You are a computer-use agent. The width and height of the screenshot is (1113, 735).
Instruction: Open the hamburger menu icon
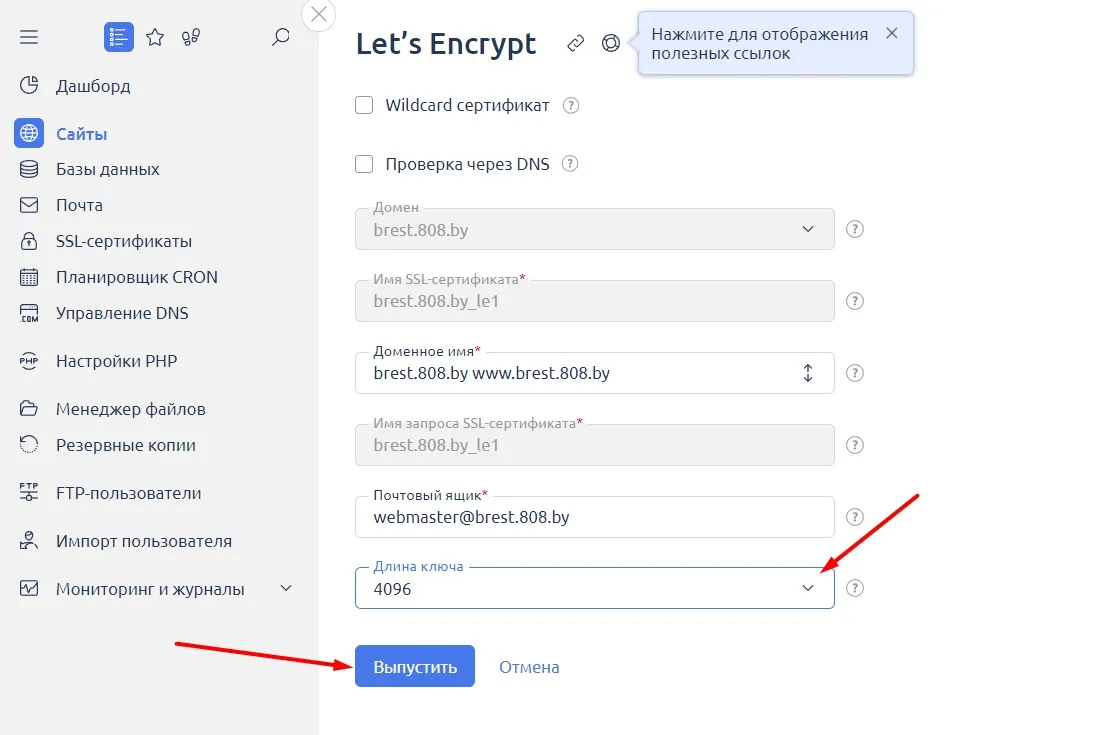point(29,37)
